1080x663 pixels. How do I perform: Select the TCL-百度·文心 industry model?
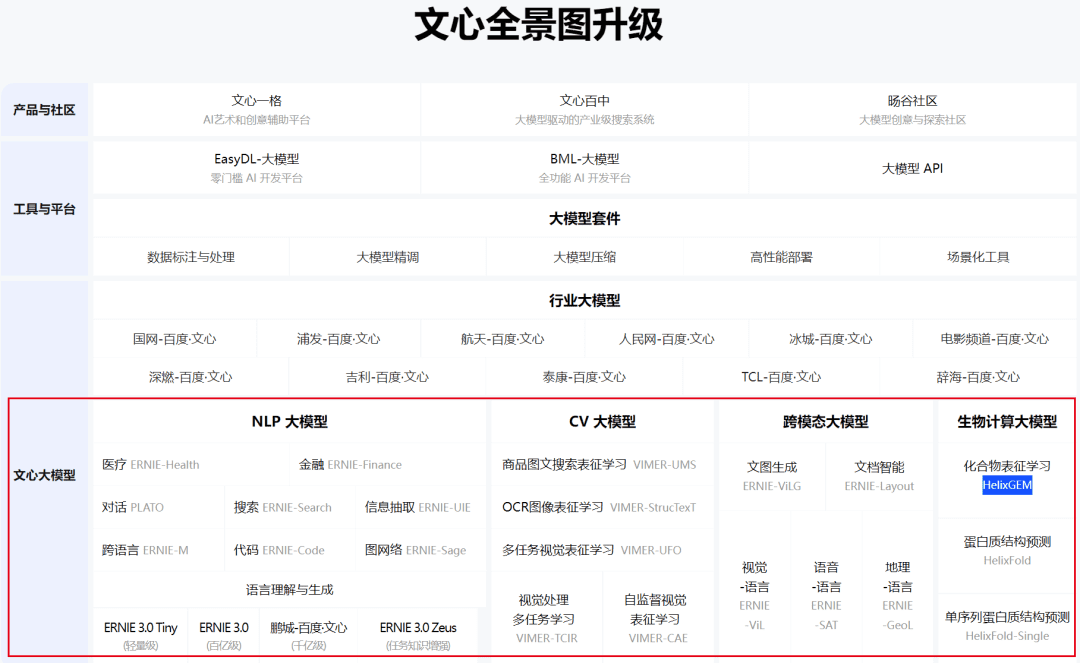coord(781,377)
